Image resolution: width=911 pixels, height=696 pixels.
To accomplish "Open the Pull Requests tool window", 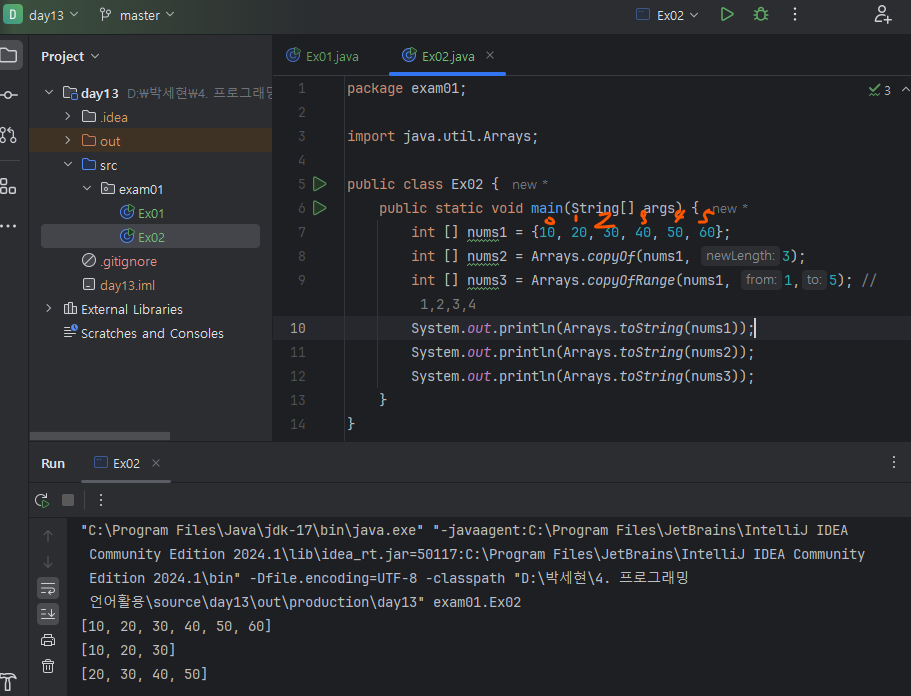I will click(x=9, y=134).
